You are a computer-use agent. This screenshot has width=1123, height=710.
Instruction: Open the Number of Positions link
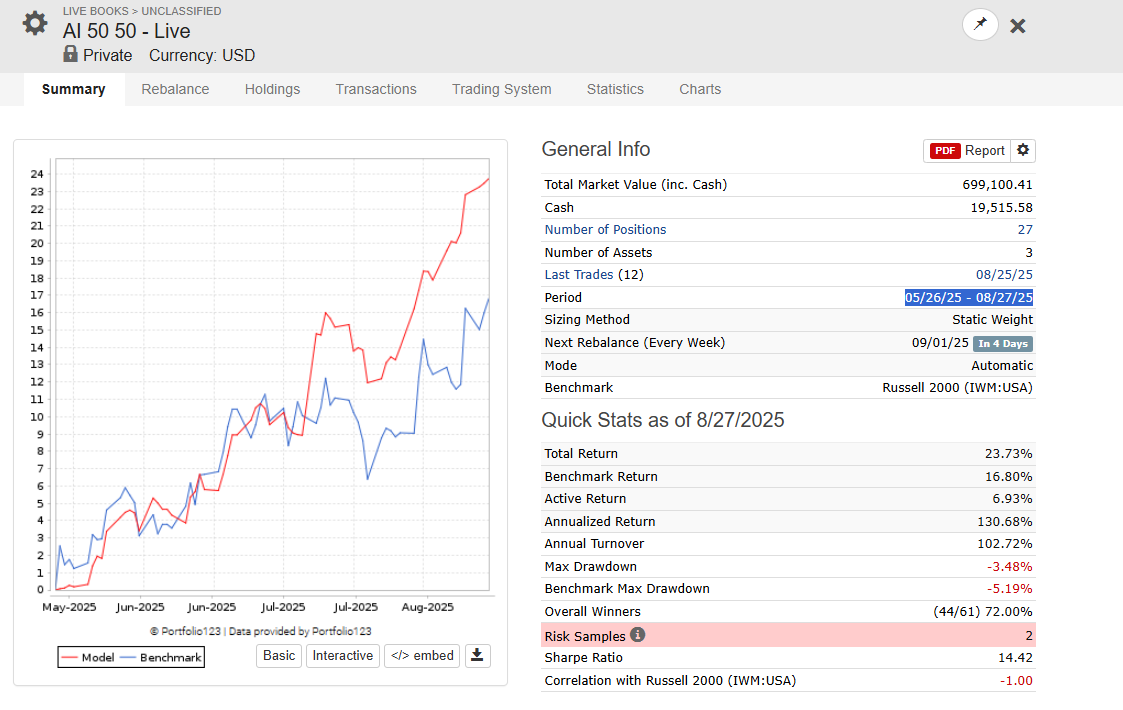click(x=605, y=229)
